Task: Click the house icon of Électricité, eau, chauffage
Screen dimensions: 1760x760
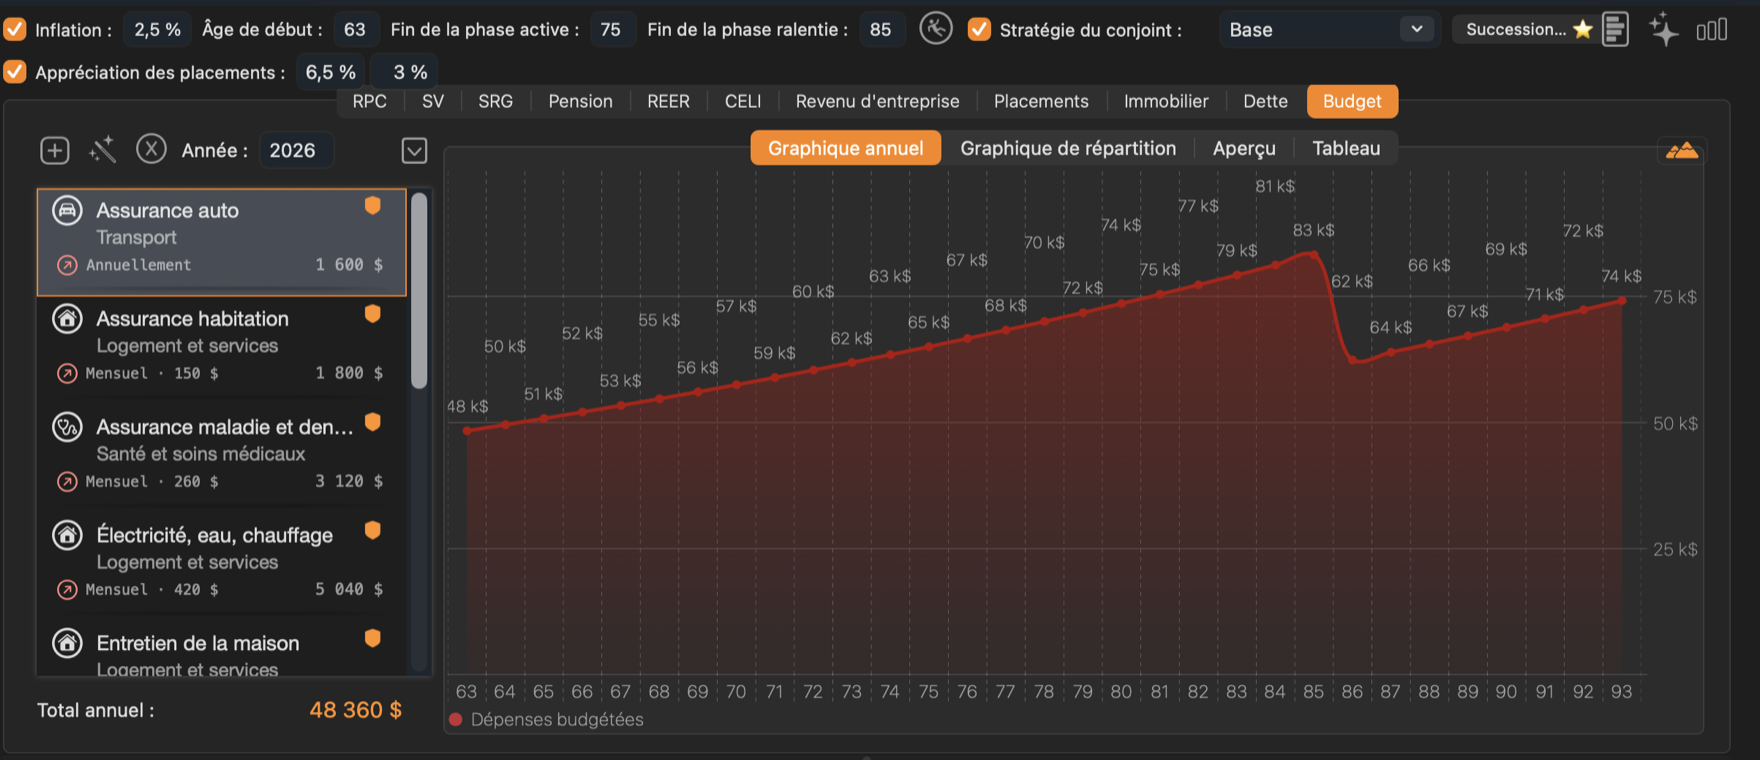Action: click(x=67, y=535)
